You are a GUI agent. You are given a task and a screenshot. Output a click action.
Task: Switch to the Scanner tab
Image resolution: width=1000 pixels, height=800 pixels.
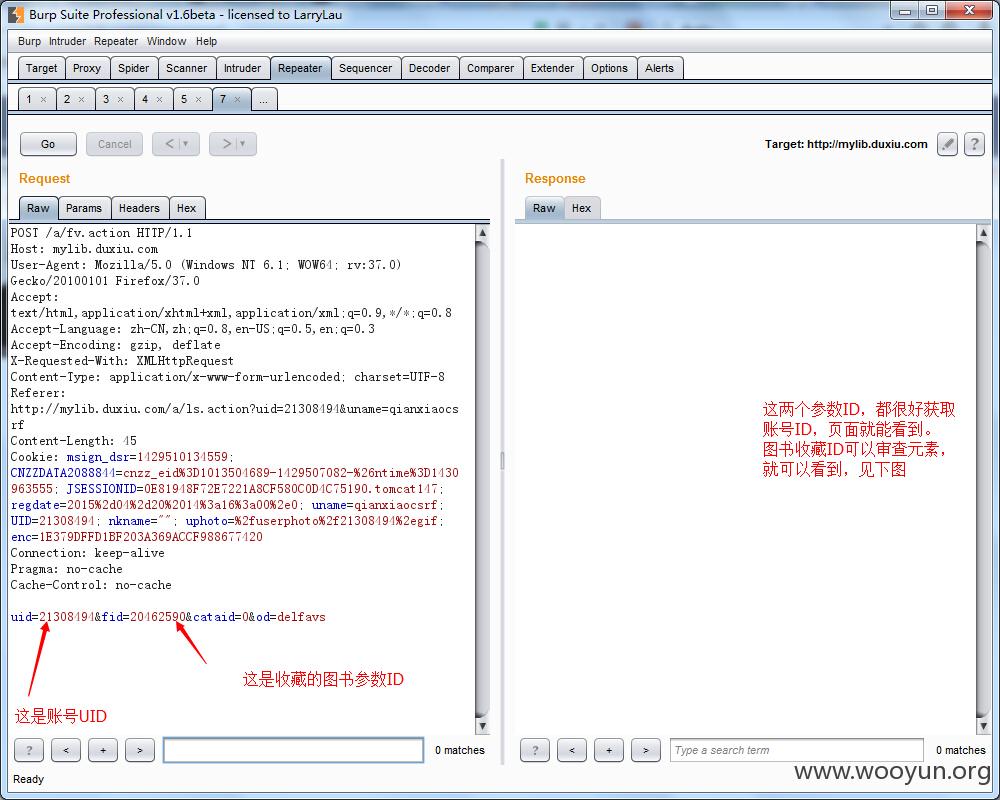pyautogui.click(x=186, y=68)
